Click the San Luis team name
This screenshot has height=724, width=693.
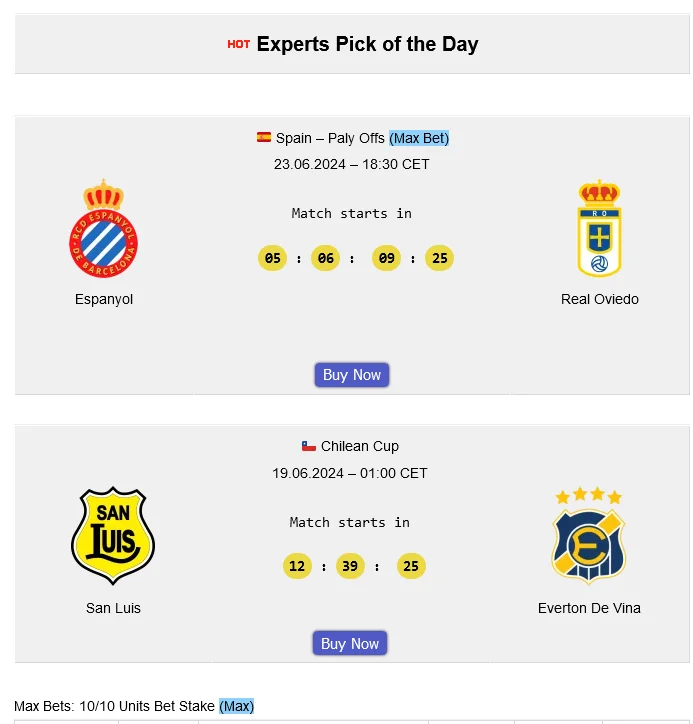pyautogui.click(x=113, y=608)
